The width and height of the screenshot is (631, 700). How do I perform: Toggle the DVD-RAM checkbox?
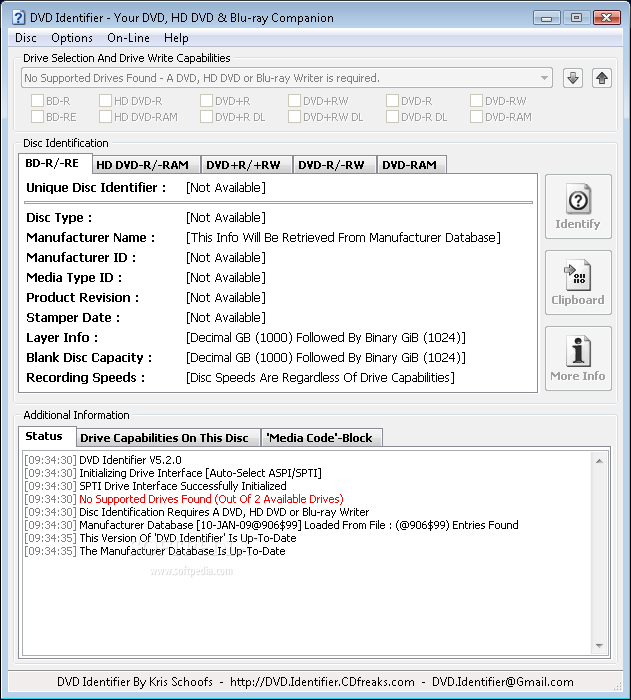coord(476,117)
